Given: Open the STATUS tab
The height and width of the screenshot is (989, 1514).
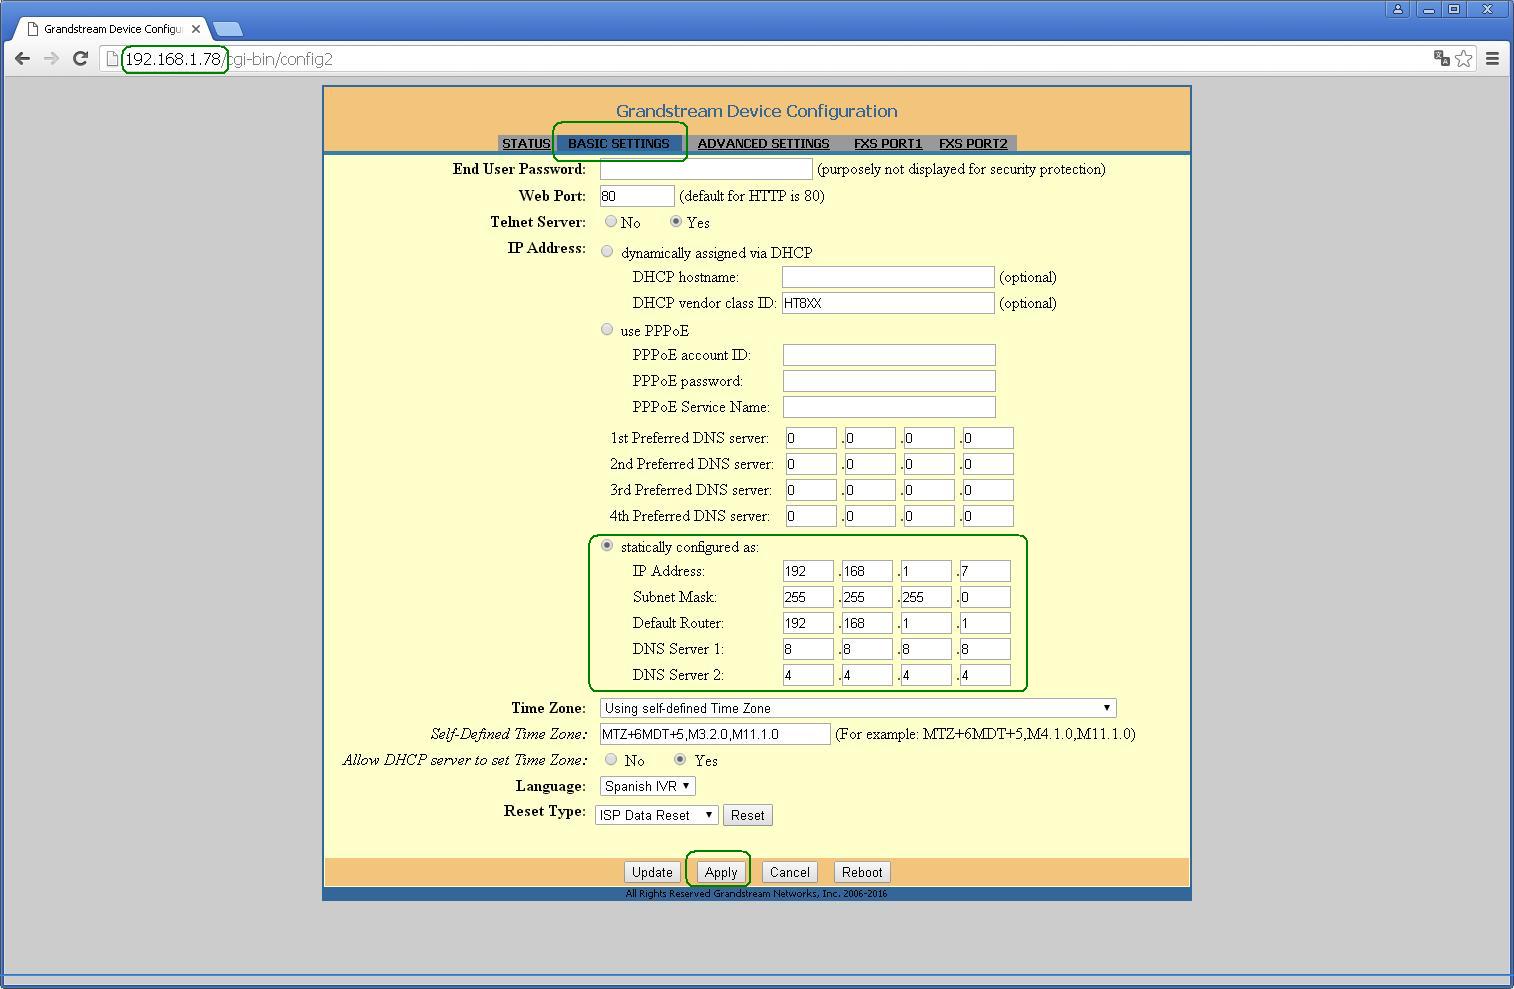Looking at the screenshot, I should coord(526,143).
